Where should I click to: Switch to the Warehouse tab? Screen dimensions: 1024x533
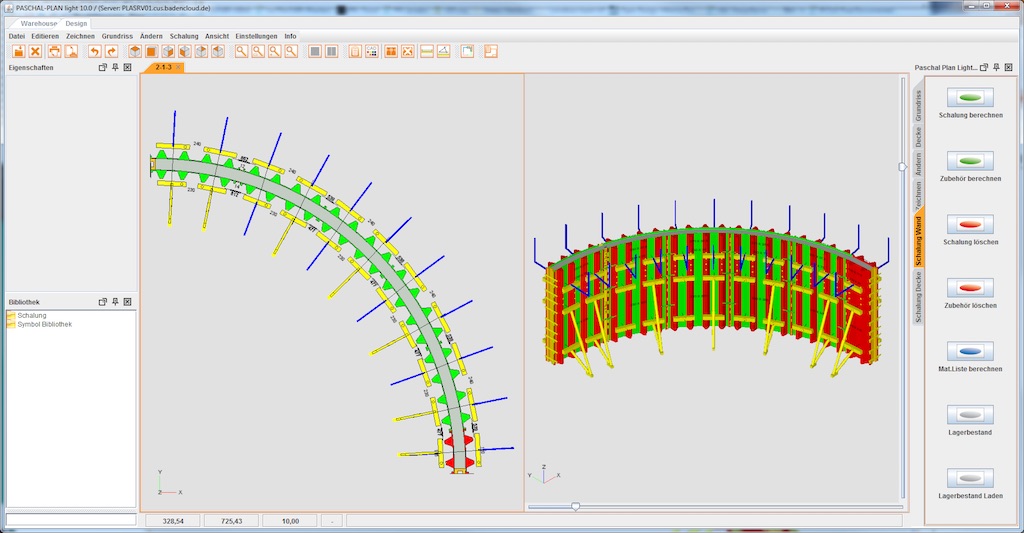point(39,23)
